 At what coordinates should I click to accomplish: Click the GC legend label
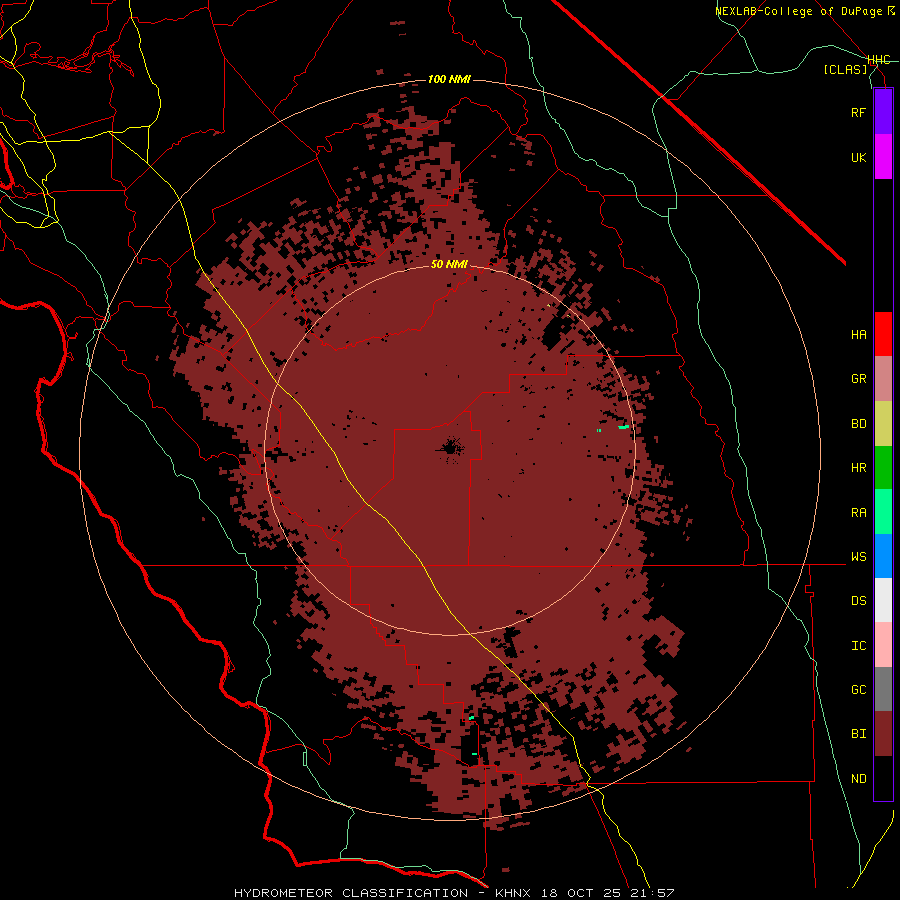[x=859, y=690]
